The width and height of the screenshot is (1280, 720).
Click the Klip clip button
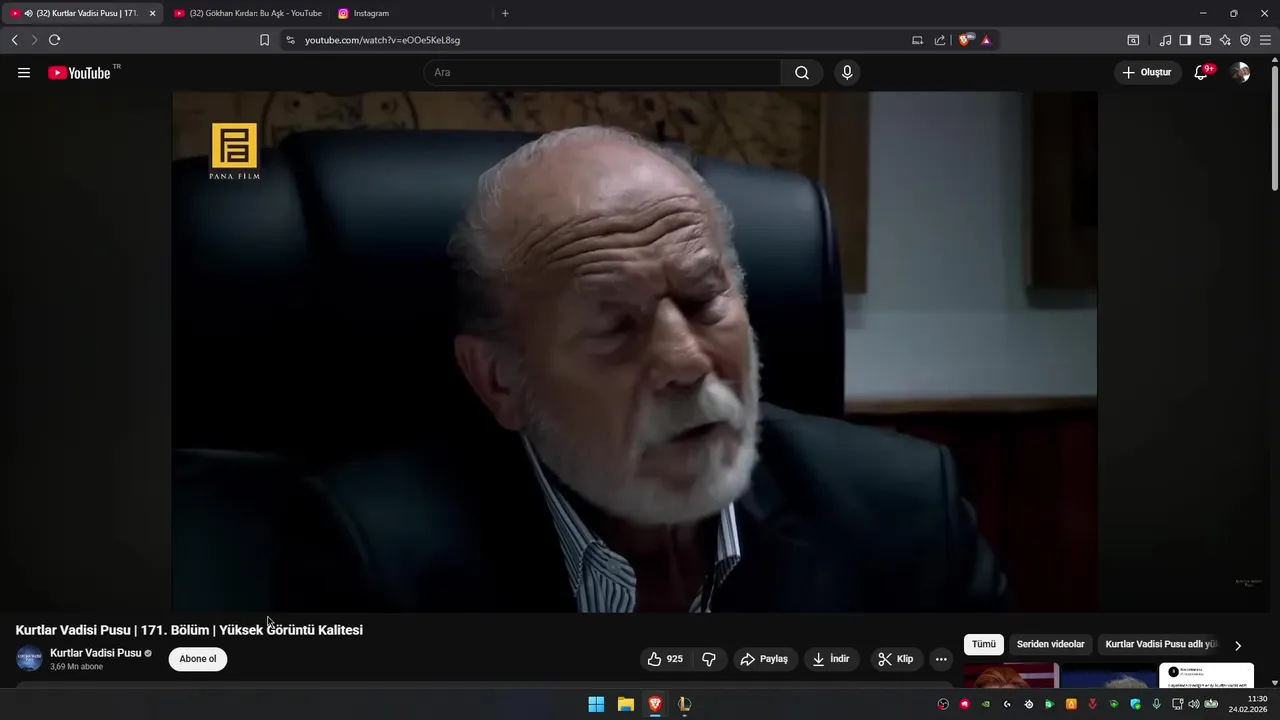tap(895, 659)
